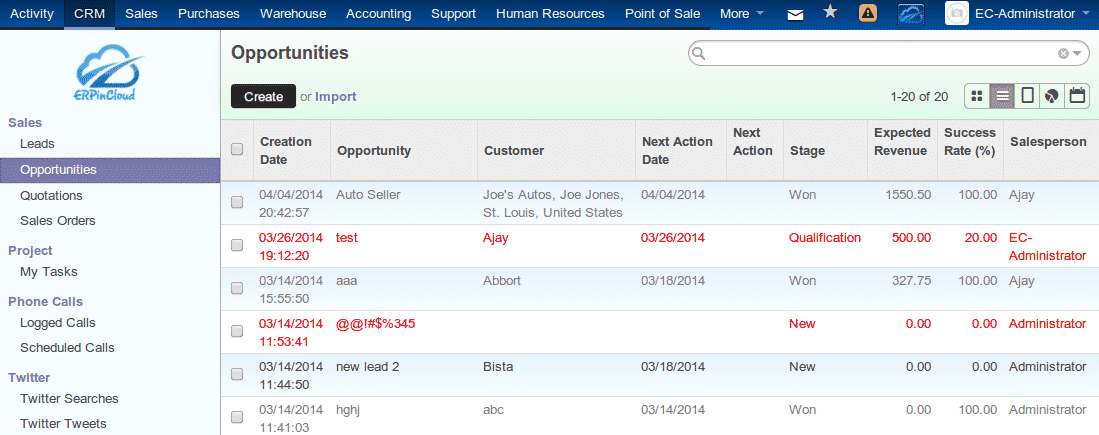
Task: Switch to calendar view
Action: tap(1077, 96)
